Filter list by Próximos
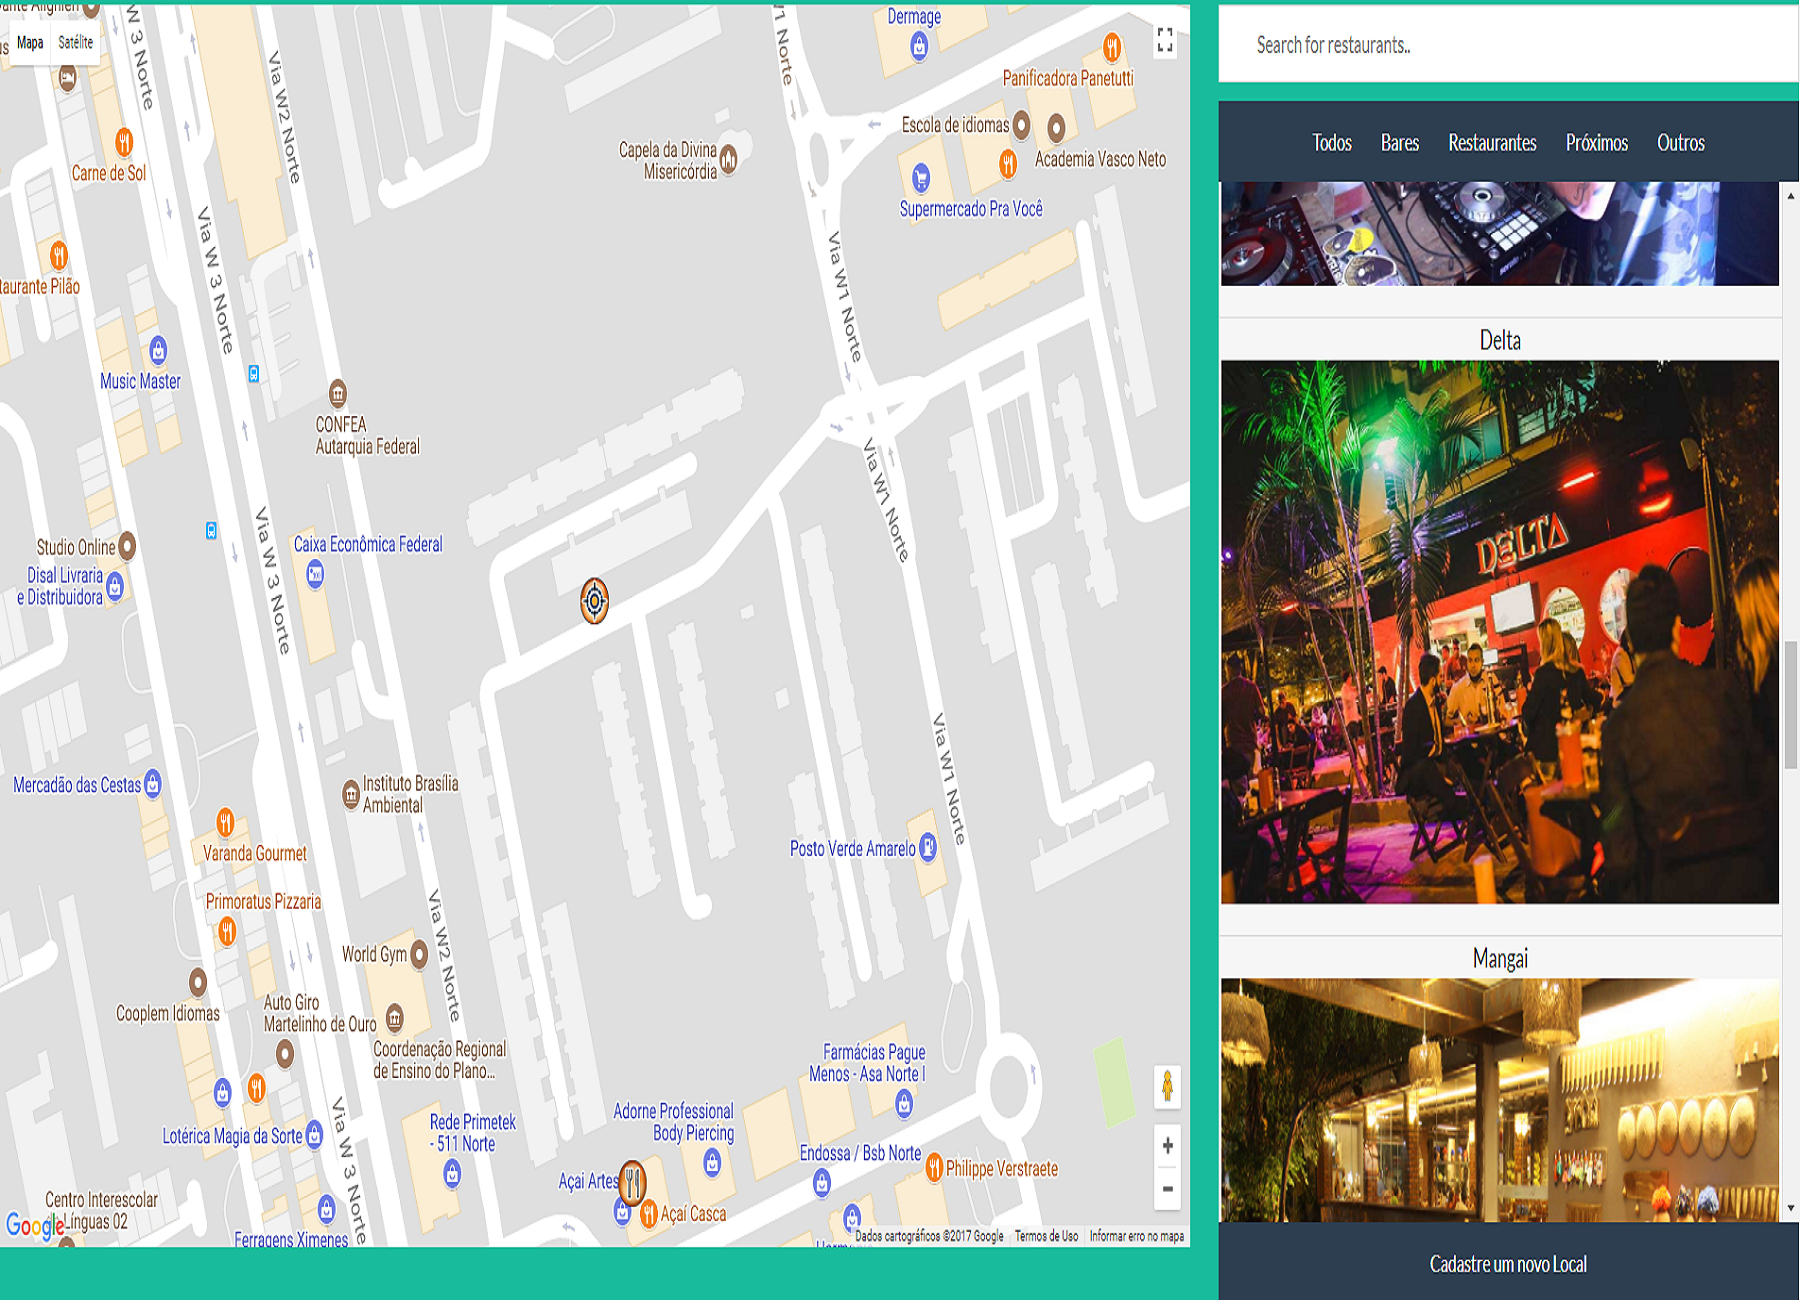This screenshot has height=1300, width=1800. click(1597, 143)
